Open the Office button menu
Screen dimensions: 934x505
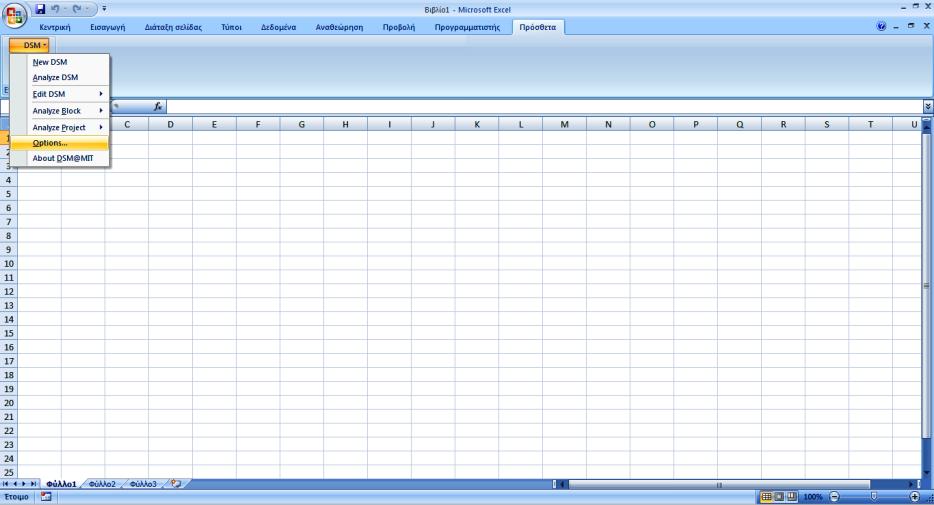(14, 15)
